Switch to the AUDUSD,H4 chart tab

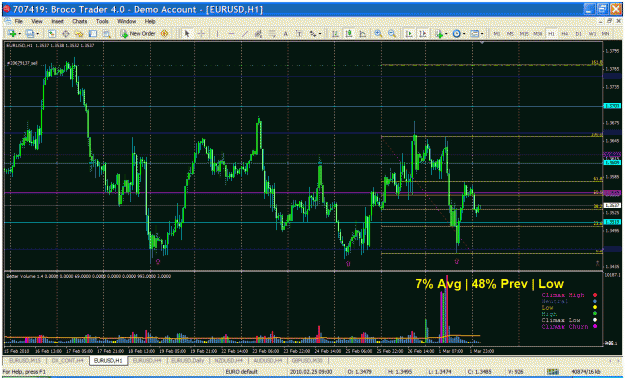(267, 360)
